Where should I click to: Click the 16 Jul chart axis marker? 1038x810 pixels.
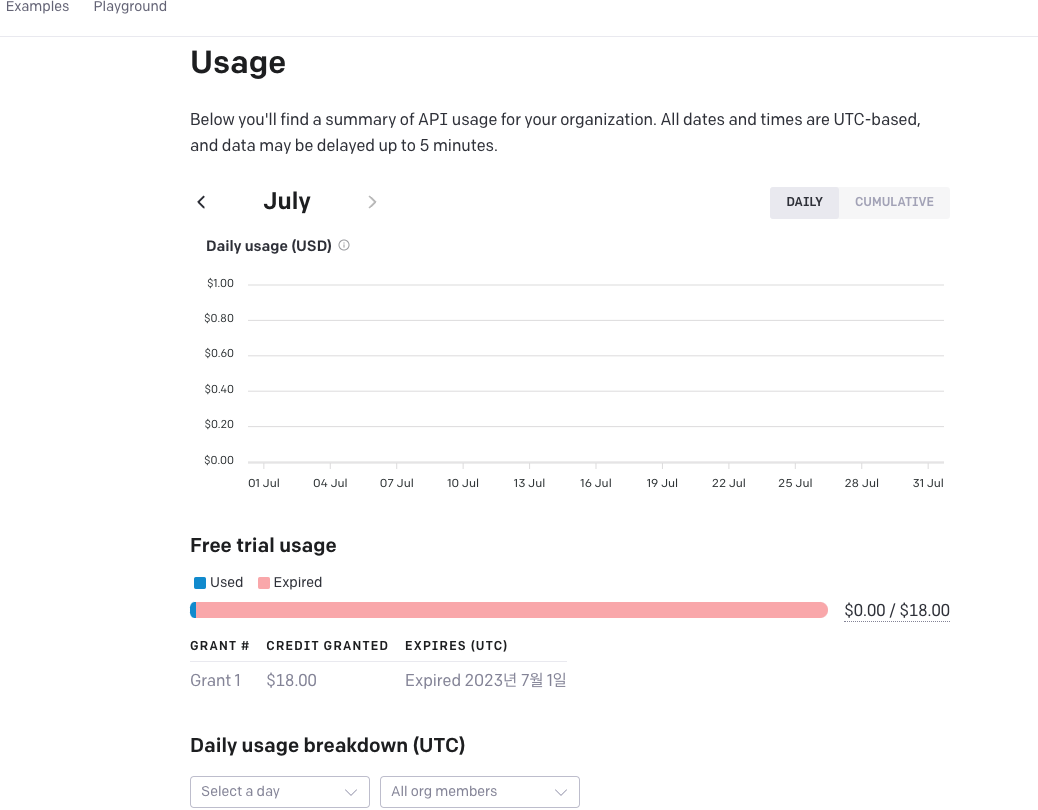(596, 483)
